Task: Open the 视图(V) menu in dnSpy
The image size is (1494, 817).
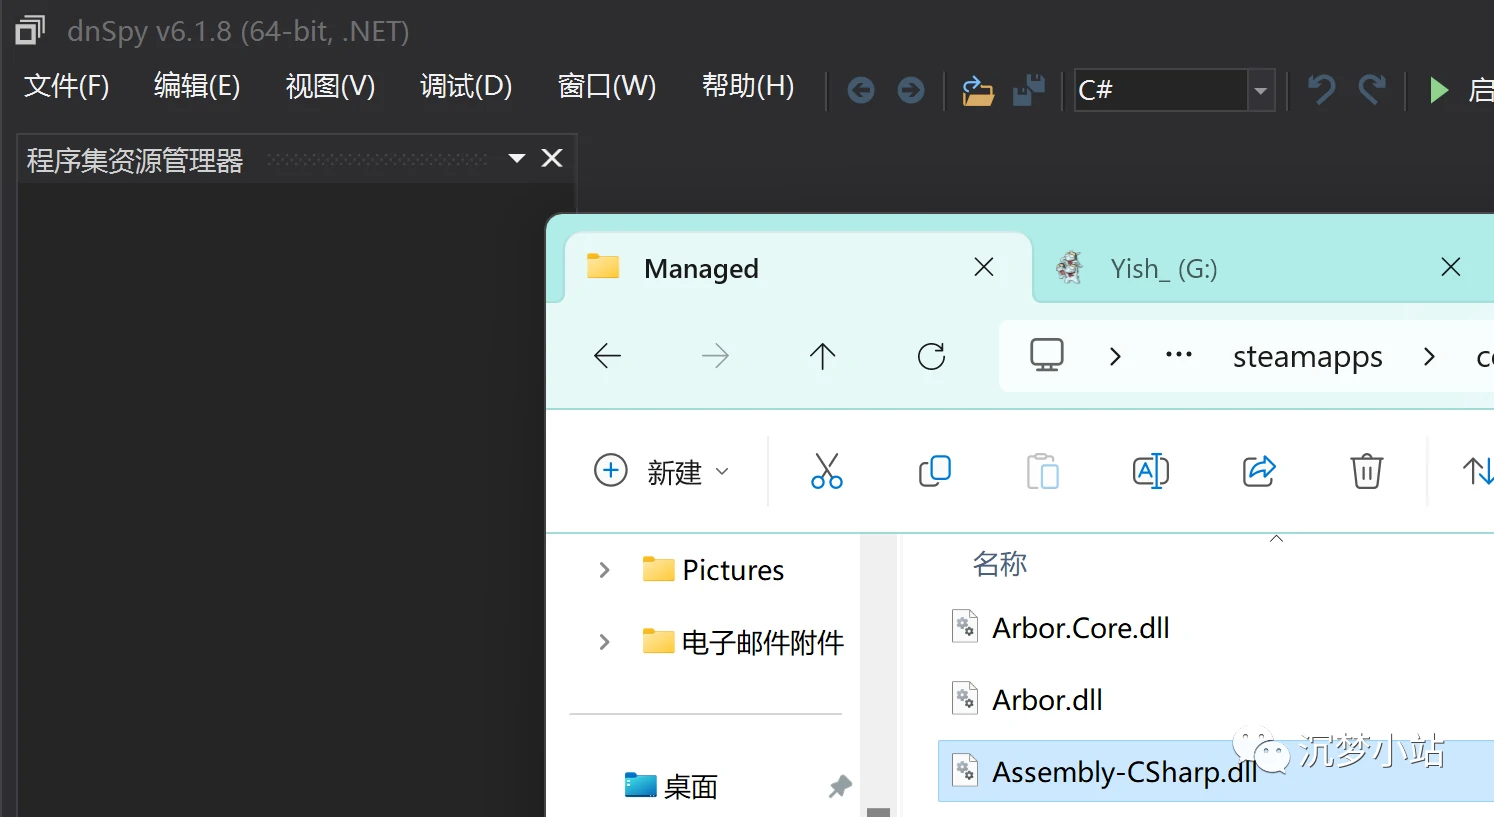Action: pos(330,87)
